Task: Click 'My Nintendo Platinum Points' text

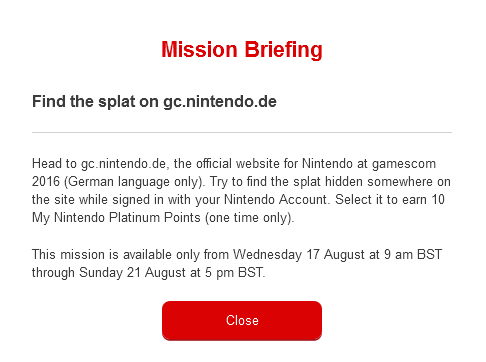Action: [x=116, y=218]
